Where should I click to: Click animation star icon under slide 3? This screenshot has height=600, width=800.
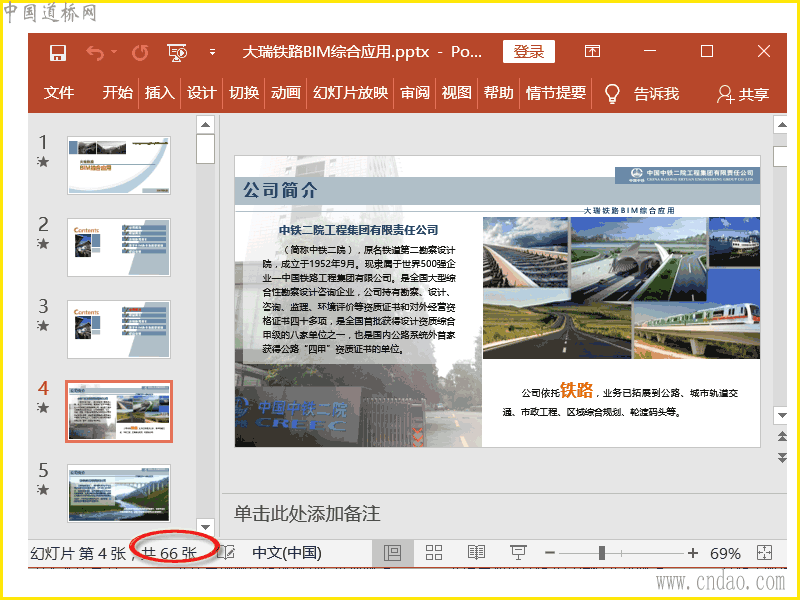pyautogui.click(x=43, y=326)
